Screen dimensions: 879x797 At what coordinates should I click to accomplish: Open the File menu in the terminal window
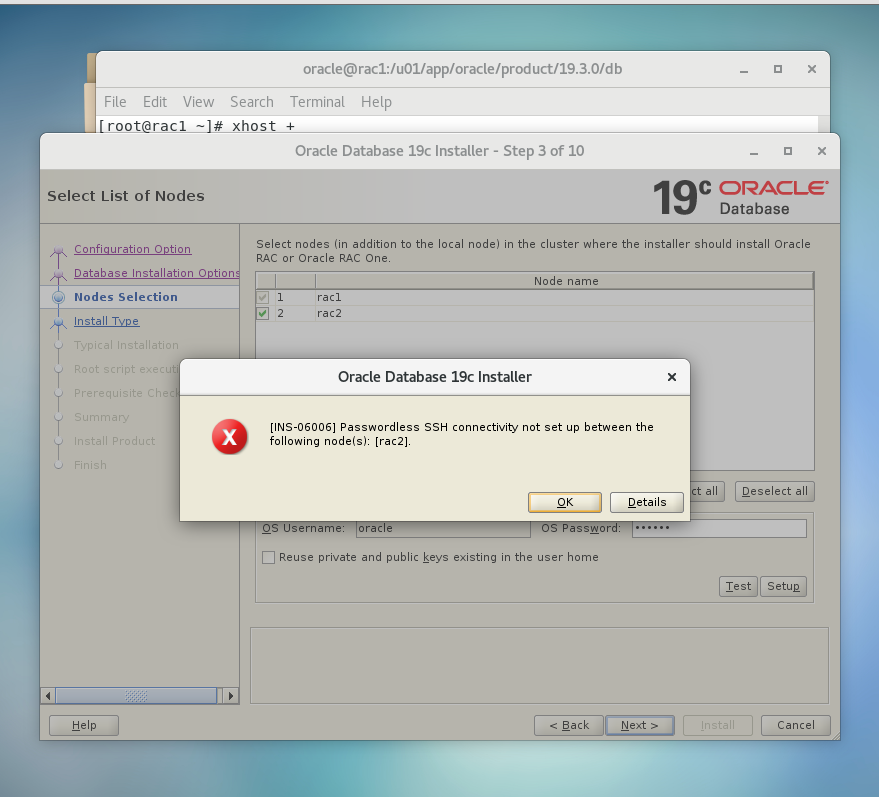coord(115,102)
